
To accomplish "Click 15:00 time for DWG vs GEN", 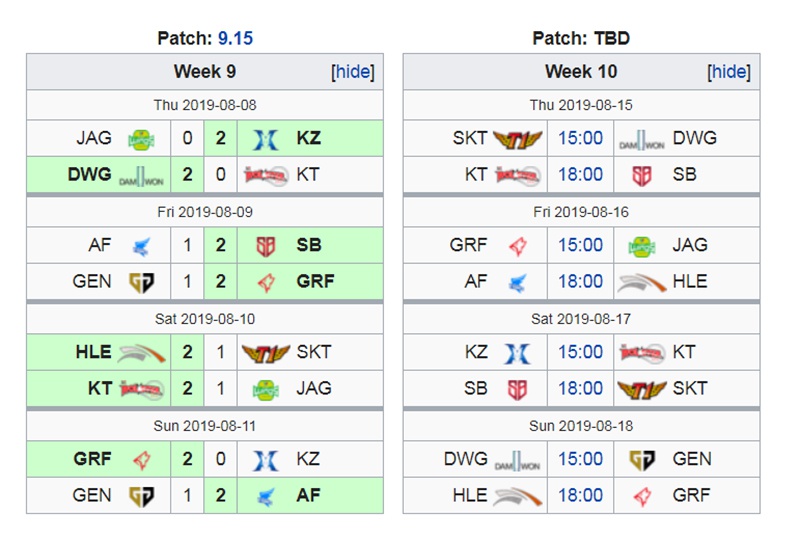I will [580, 459].
